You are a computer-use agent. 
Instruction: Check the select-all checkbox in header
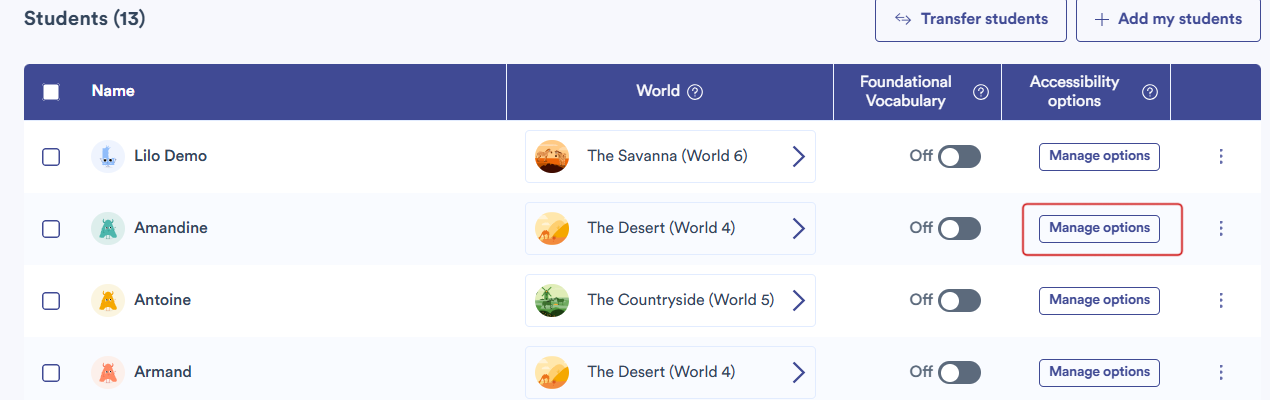pos(51,92)
